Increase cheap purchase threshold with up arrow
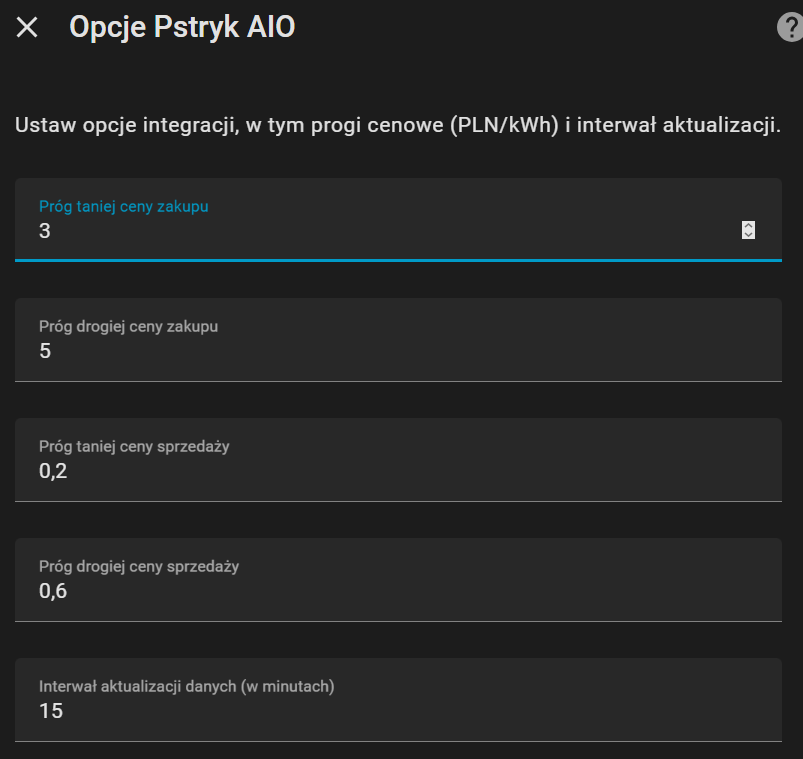The height and width of the screenshot is (759, 803). click(x=748, y=225)
